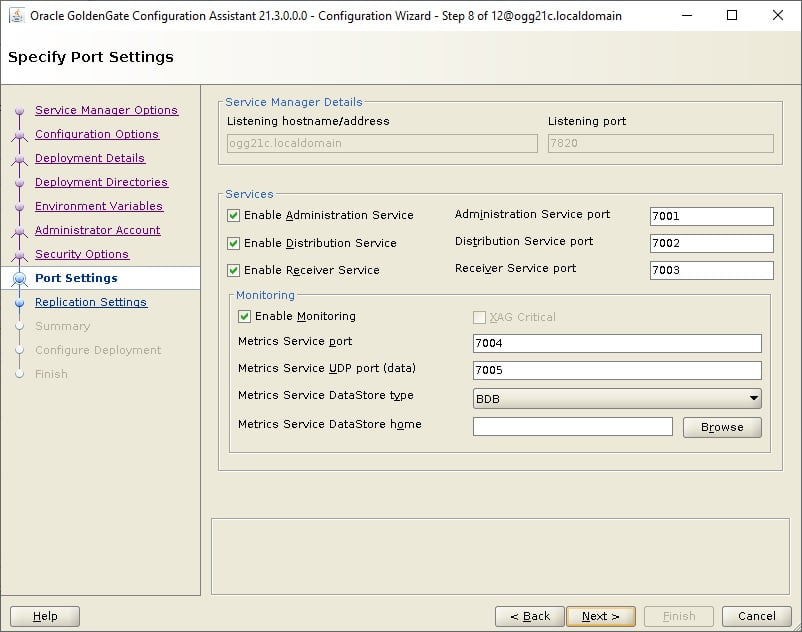Screen dimensions: 802x632
Task: Navigate to Deployment Details step
Action: pyautogui.click(x=90, y=158)
